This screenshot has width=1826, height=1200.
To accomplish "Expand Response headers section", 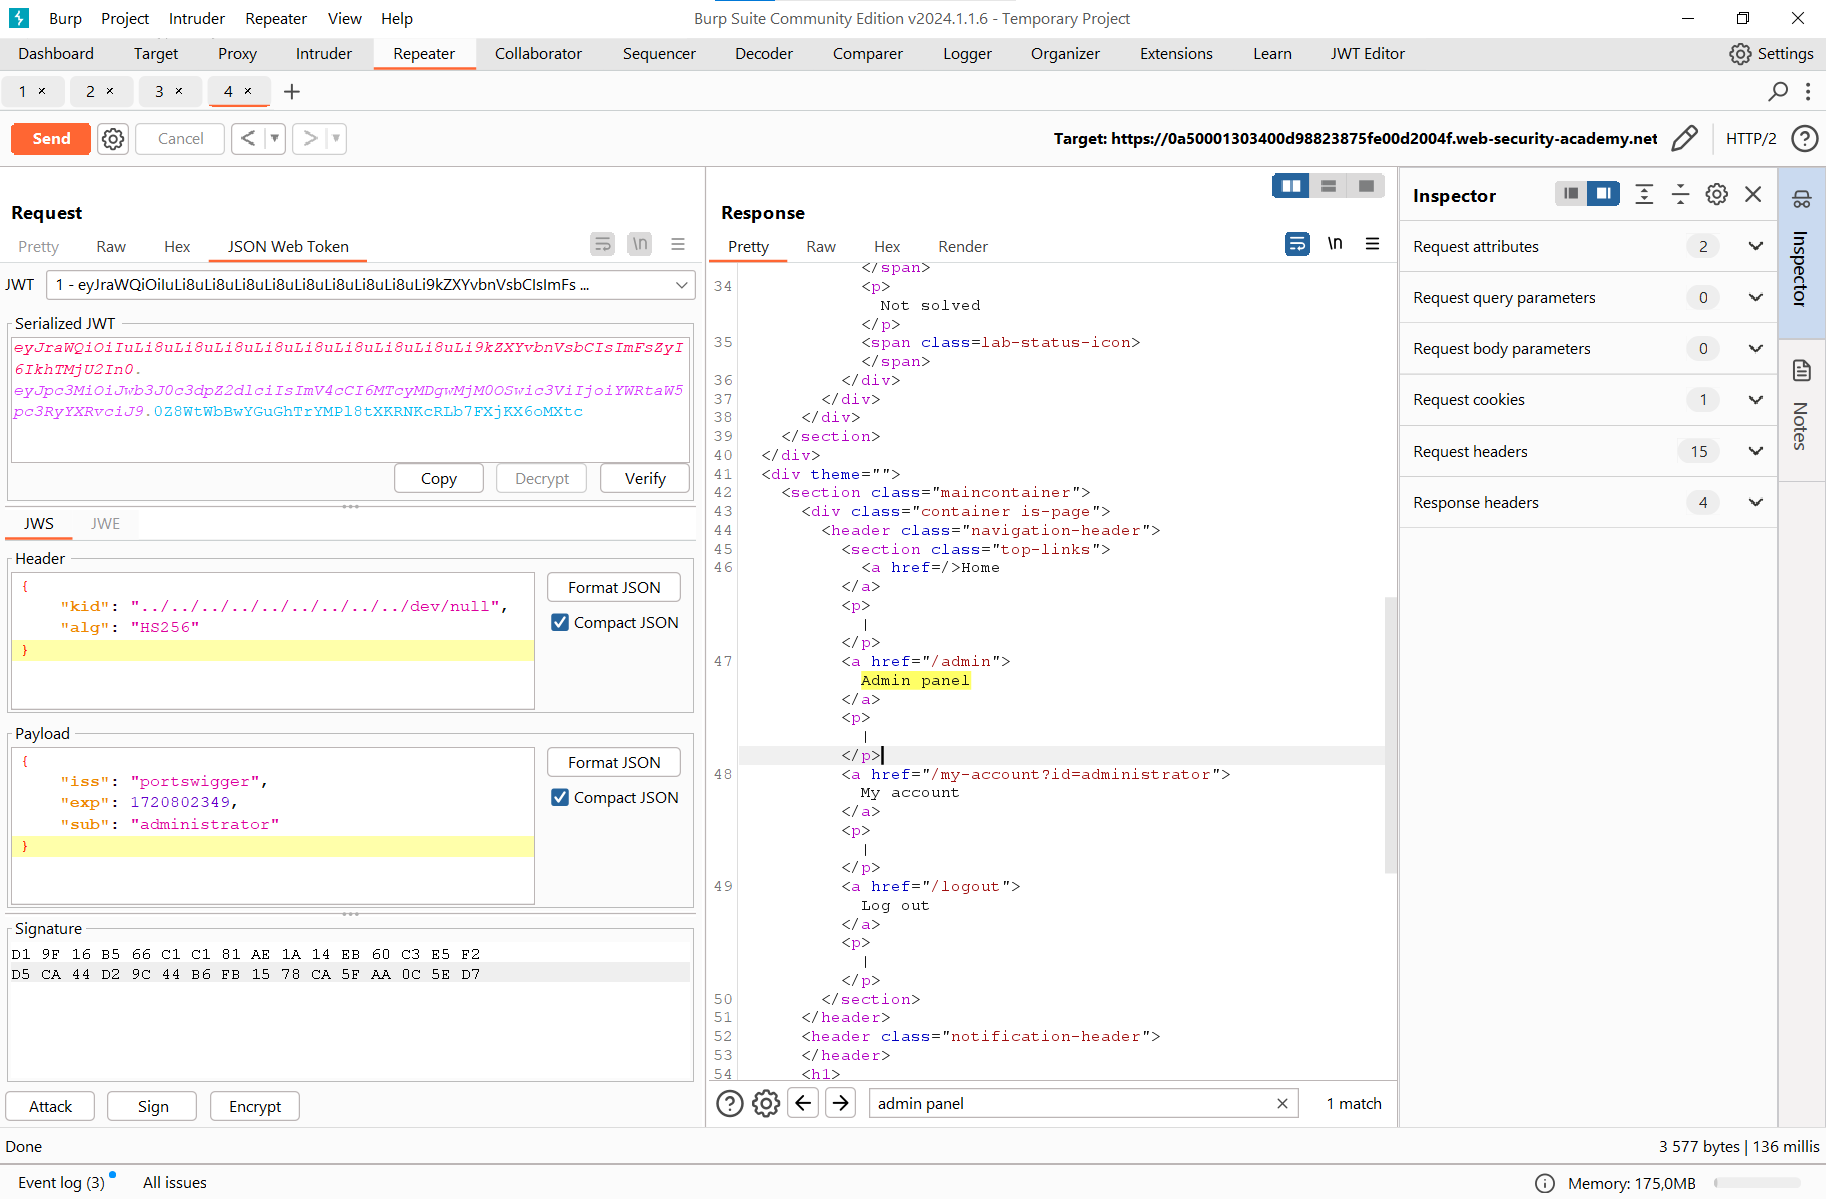I will pos(1755,502).
